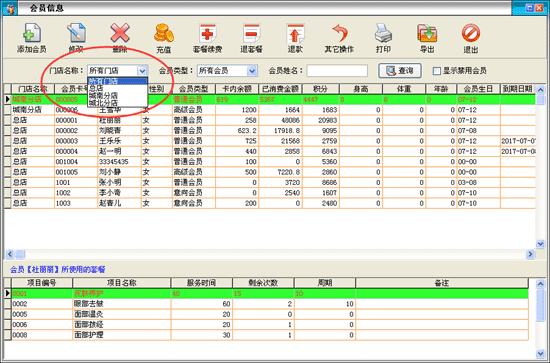Open 其它操作 other operations icon
The width and height of the screenshot is (550, 363).
coord(339,33)
